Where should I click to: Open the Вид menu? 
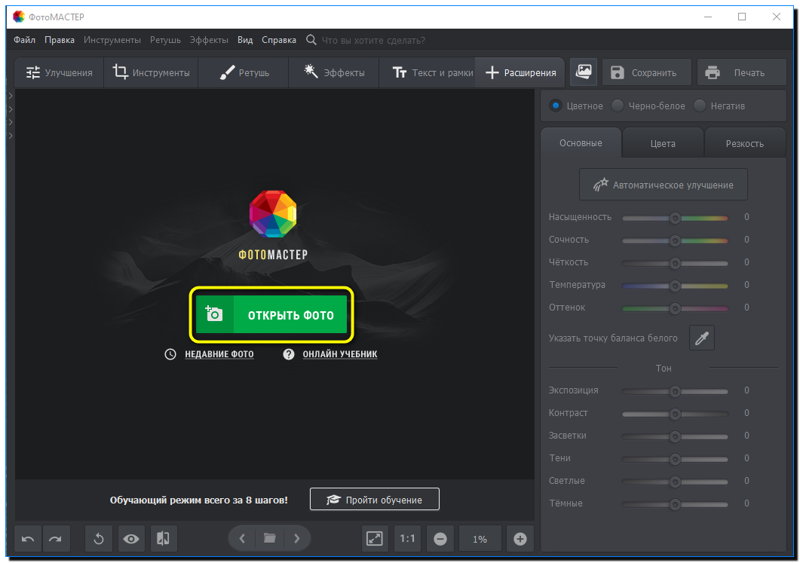pos(245,40)
